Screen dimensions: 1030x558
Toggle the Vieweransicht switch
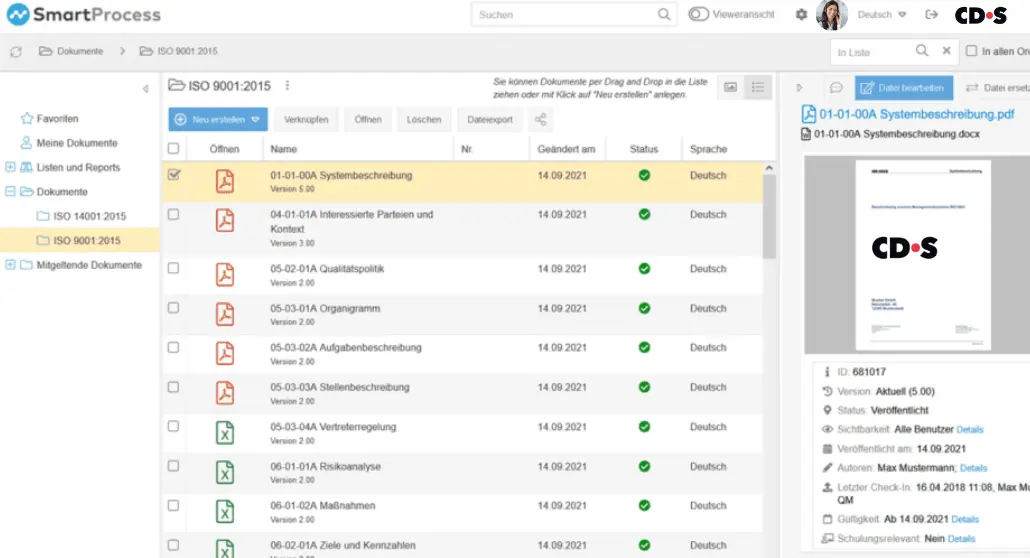tap(698, 14)
